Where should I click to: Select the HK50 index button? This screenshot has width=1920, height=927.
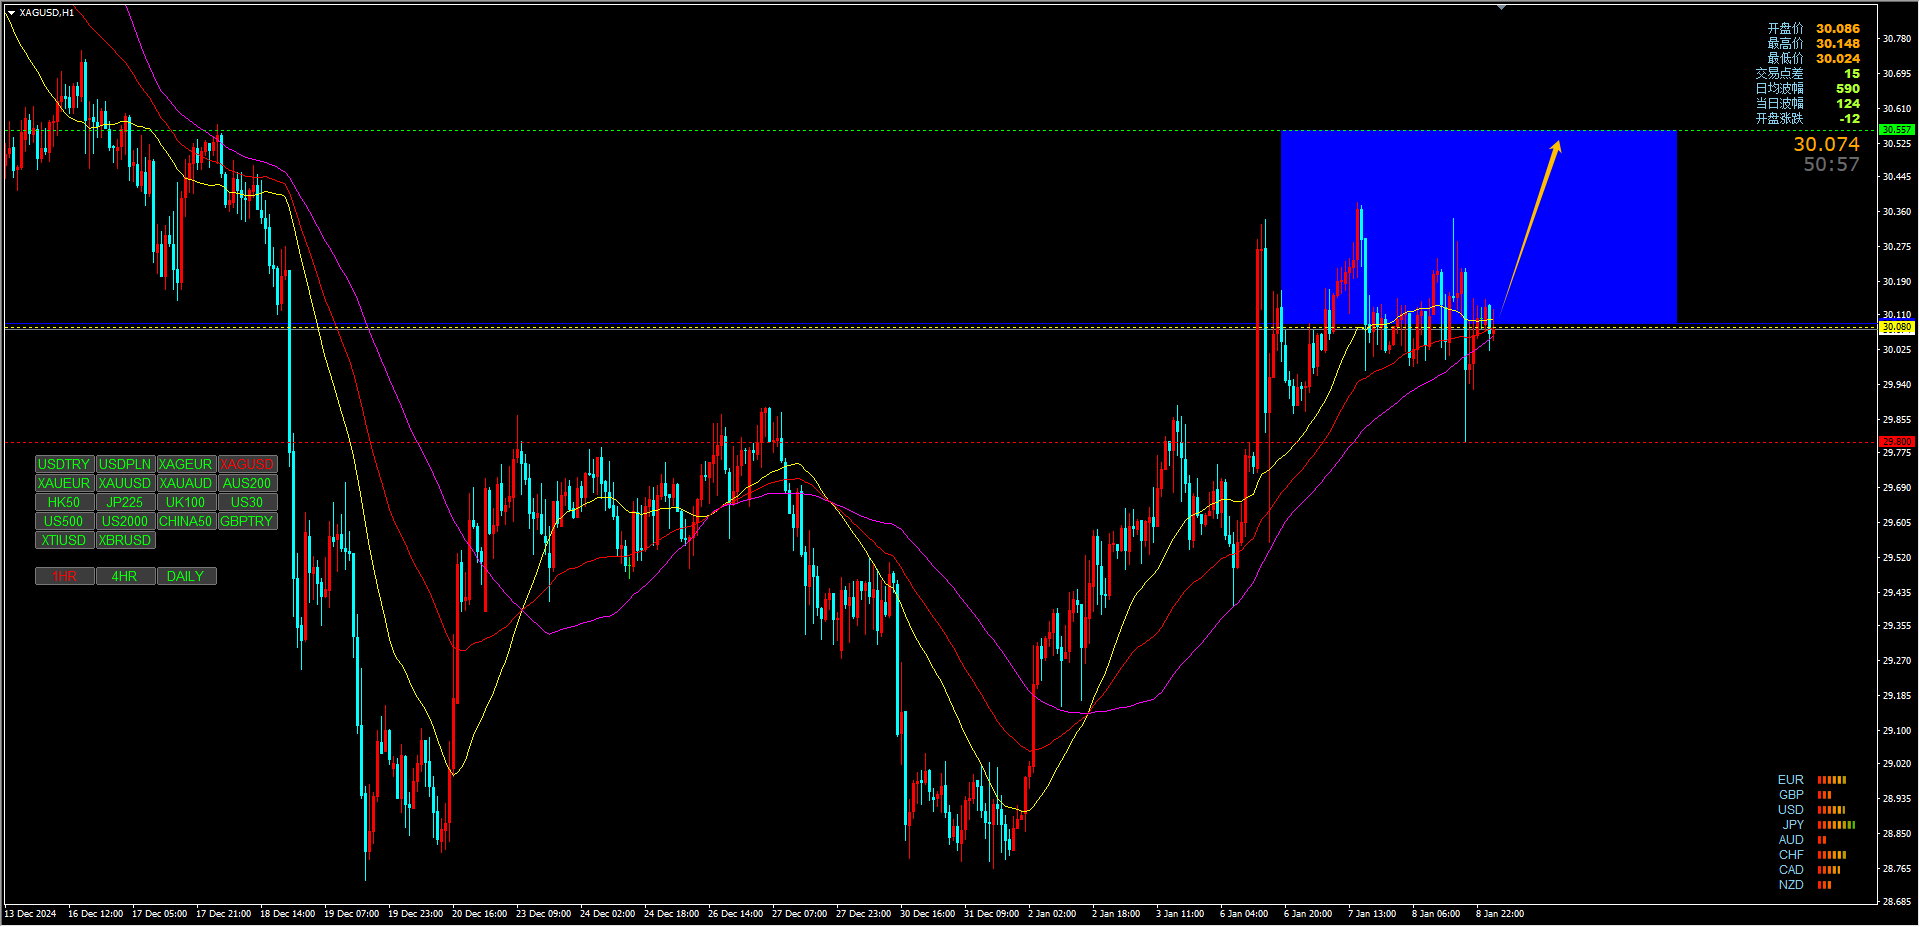click(x=64, y=503)
